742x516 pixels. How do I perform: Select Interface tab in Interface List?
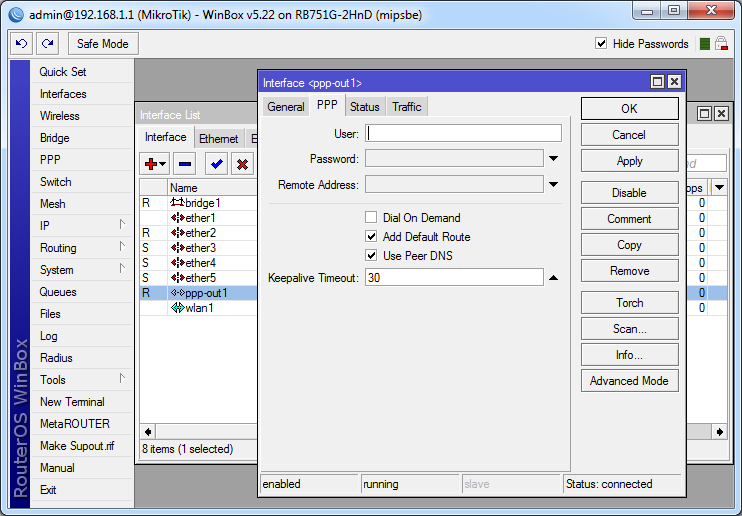point(166,137)
